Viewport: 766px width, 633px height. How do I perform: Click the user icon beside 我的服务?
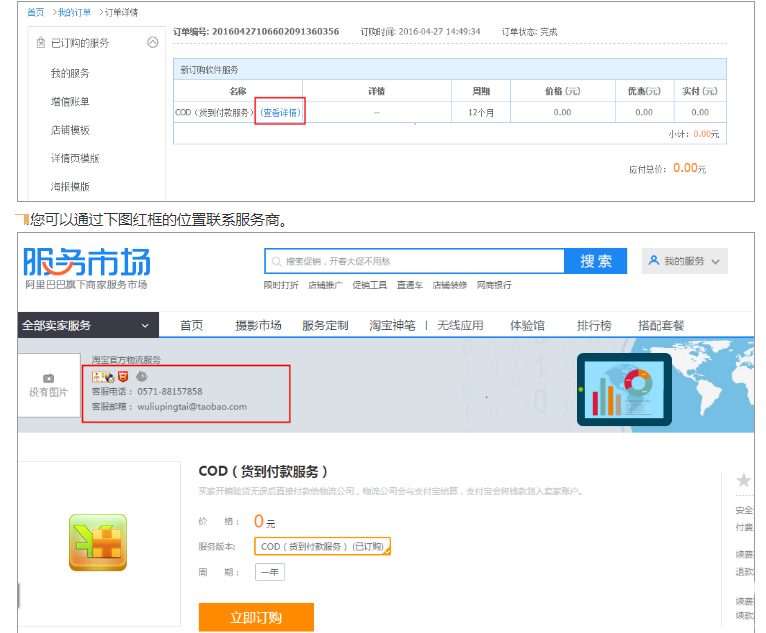654,260
